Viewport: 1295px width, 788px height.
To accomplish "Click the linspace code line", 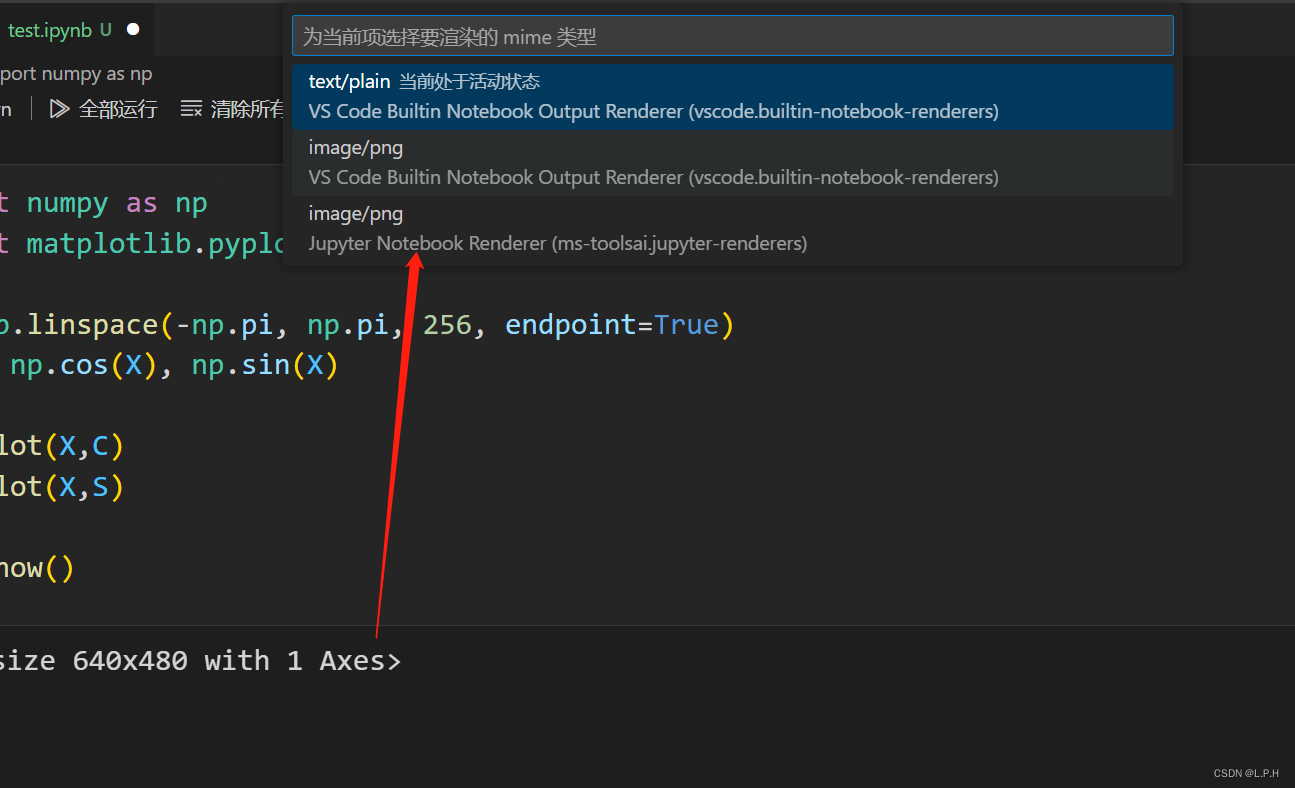I will click(x=367, y=325).
